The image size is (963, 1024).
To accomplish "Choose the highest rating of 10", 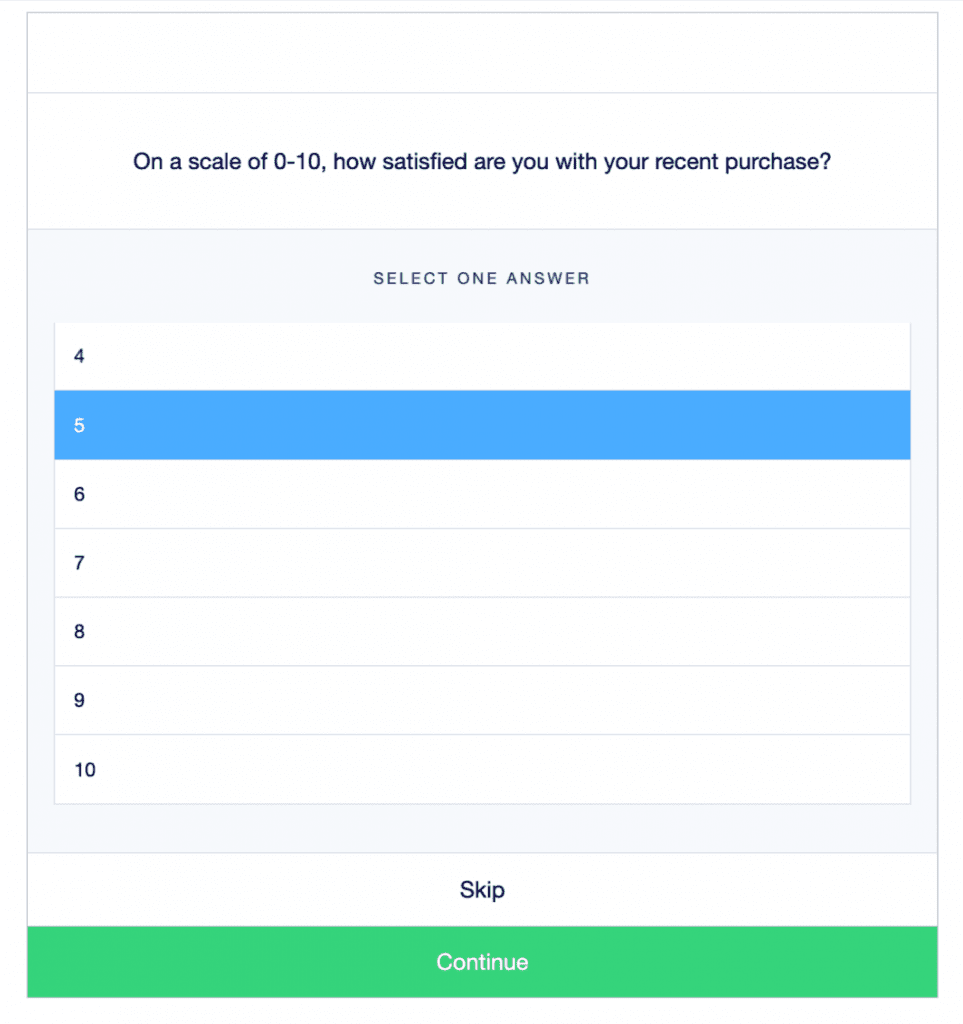I will click(482, 770).
